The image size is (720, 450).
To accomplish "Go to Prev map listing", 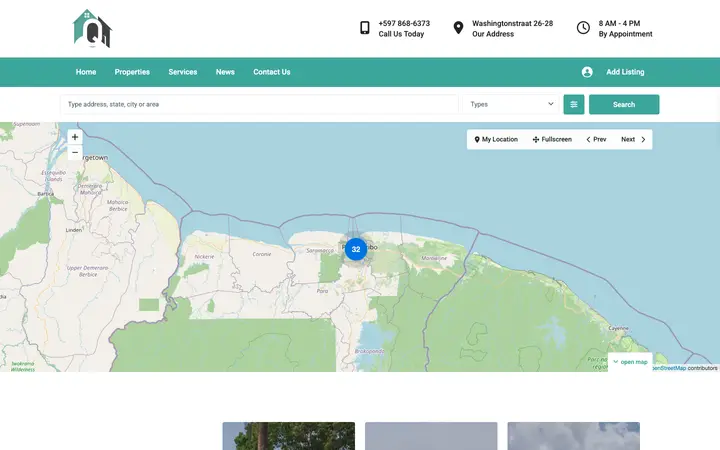I will [596, 140].
